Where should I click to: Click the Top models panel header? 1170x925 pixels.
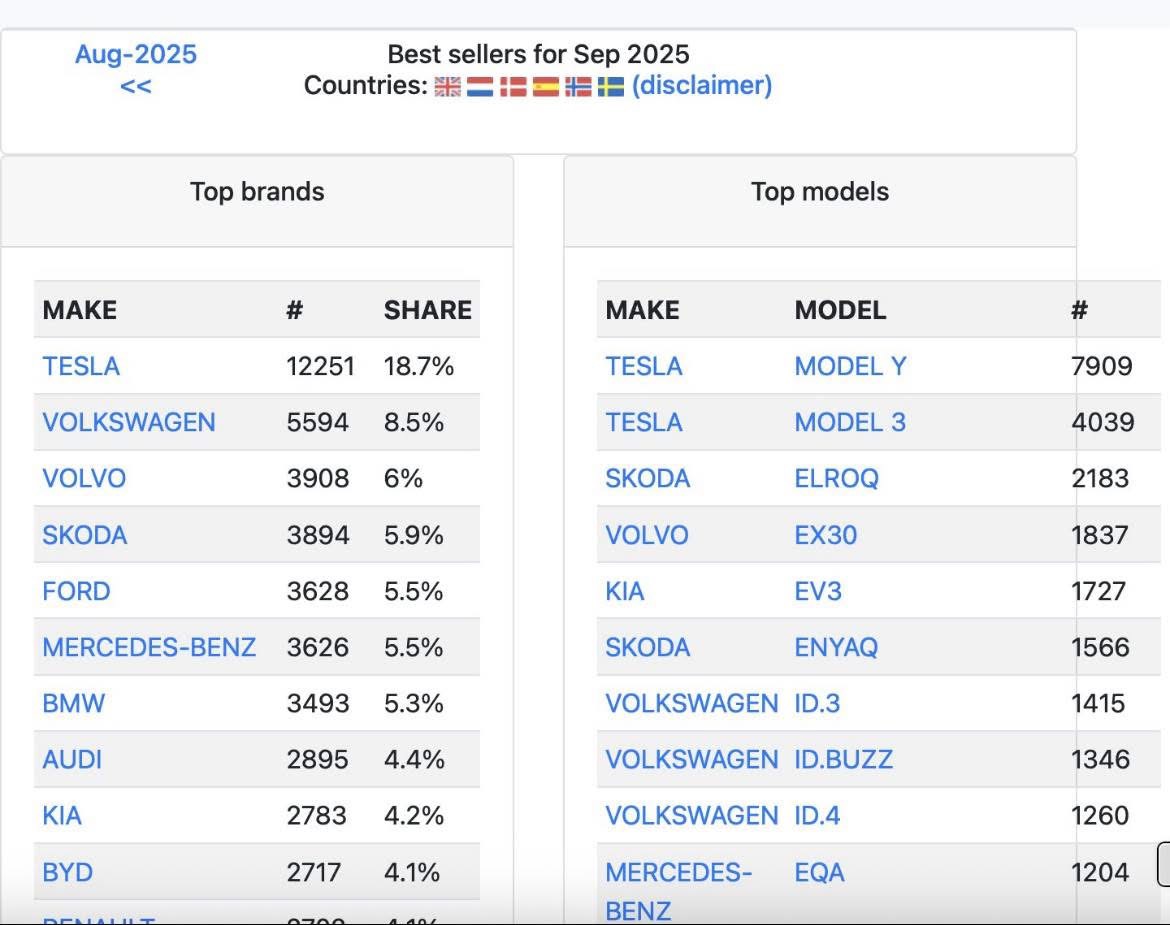(819, 192)
